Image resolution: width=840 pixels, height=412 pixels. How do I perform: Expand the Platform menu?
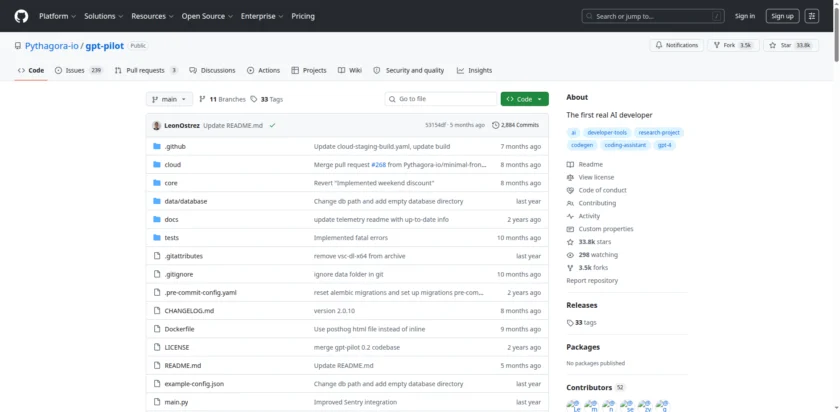tap(56, 16)
